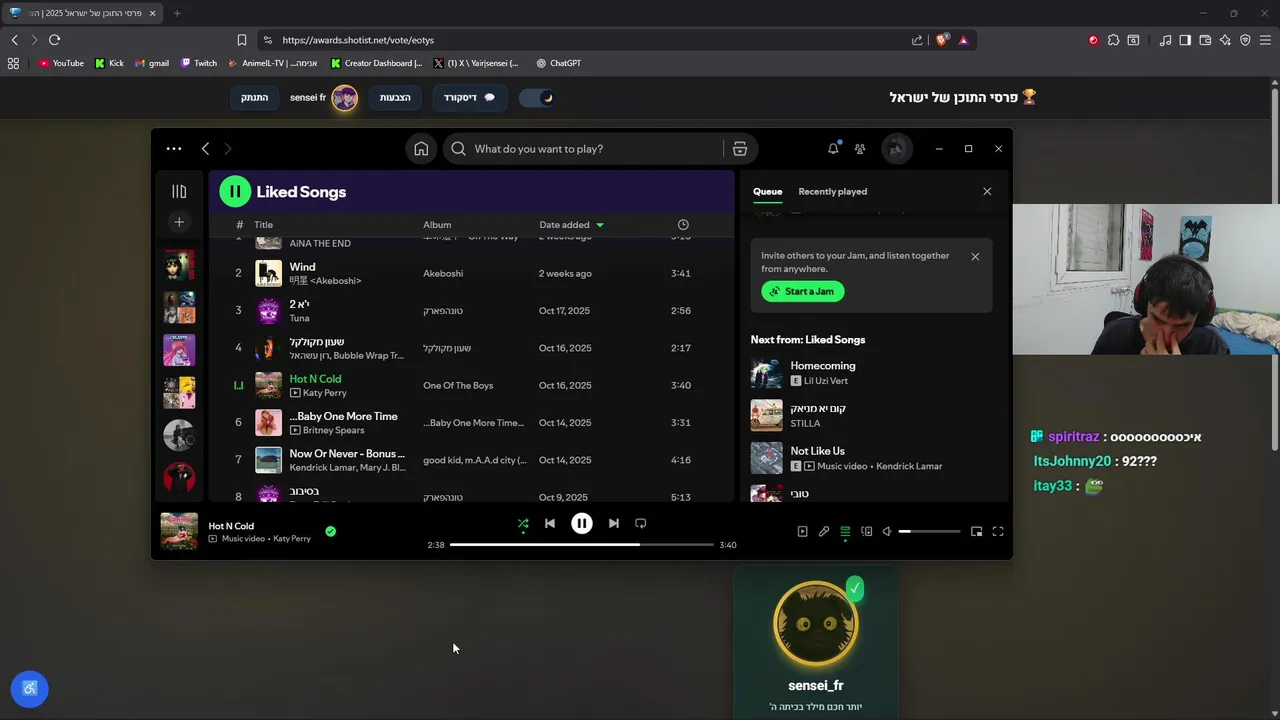Enter full screen player
Viewport: 1280px width, 720px height.
coord(997,532)
